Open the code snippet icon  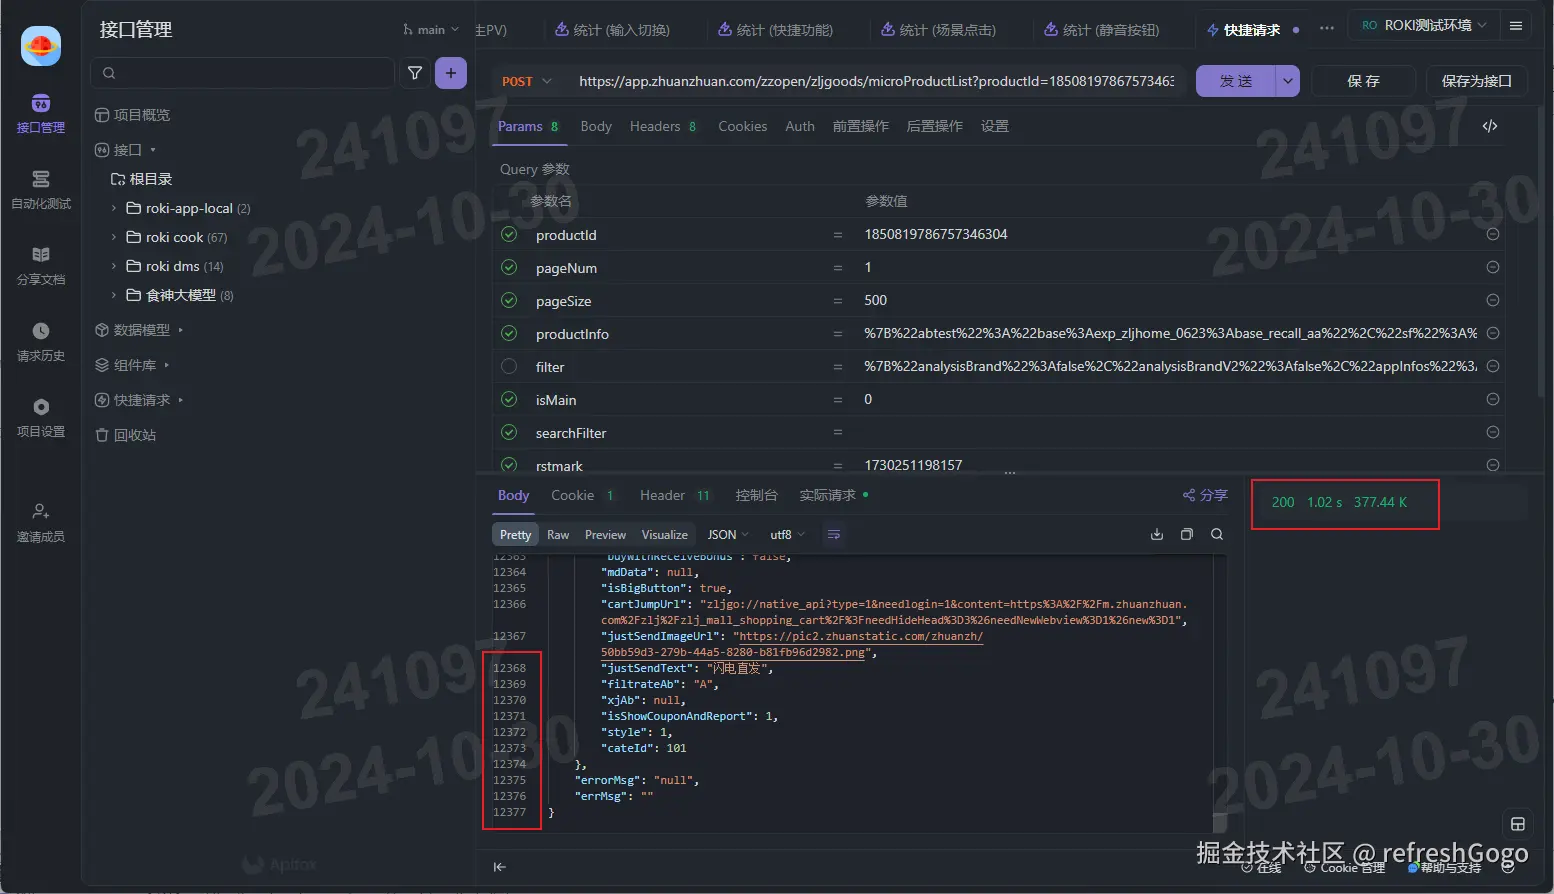pos(1490,126)
